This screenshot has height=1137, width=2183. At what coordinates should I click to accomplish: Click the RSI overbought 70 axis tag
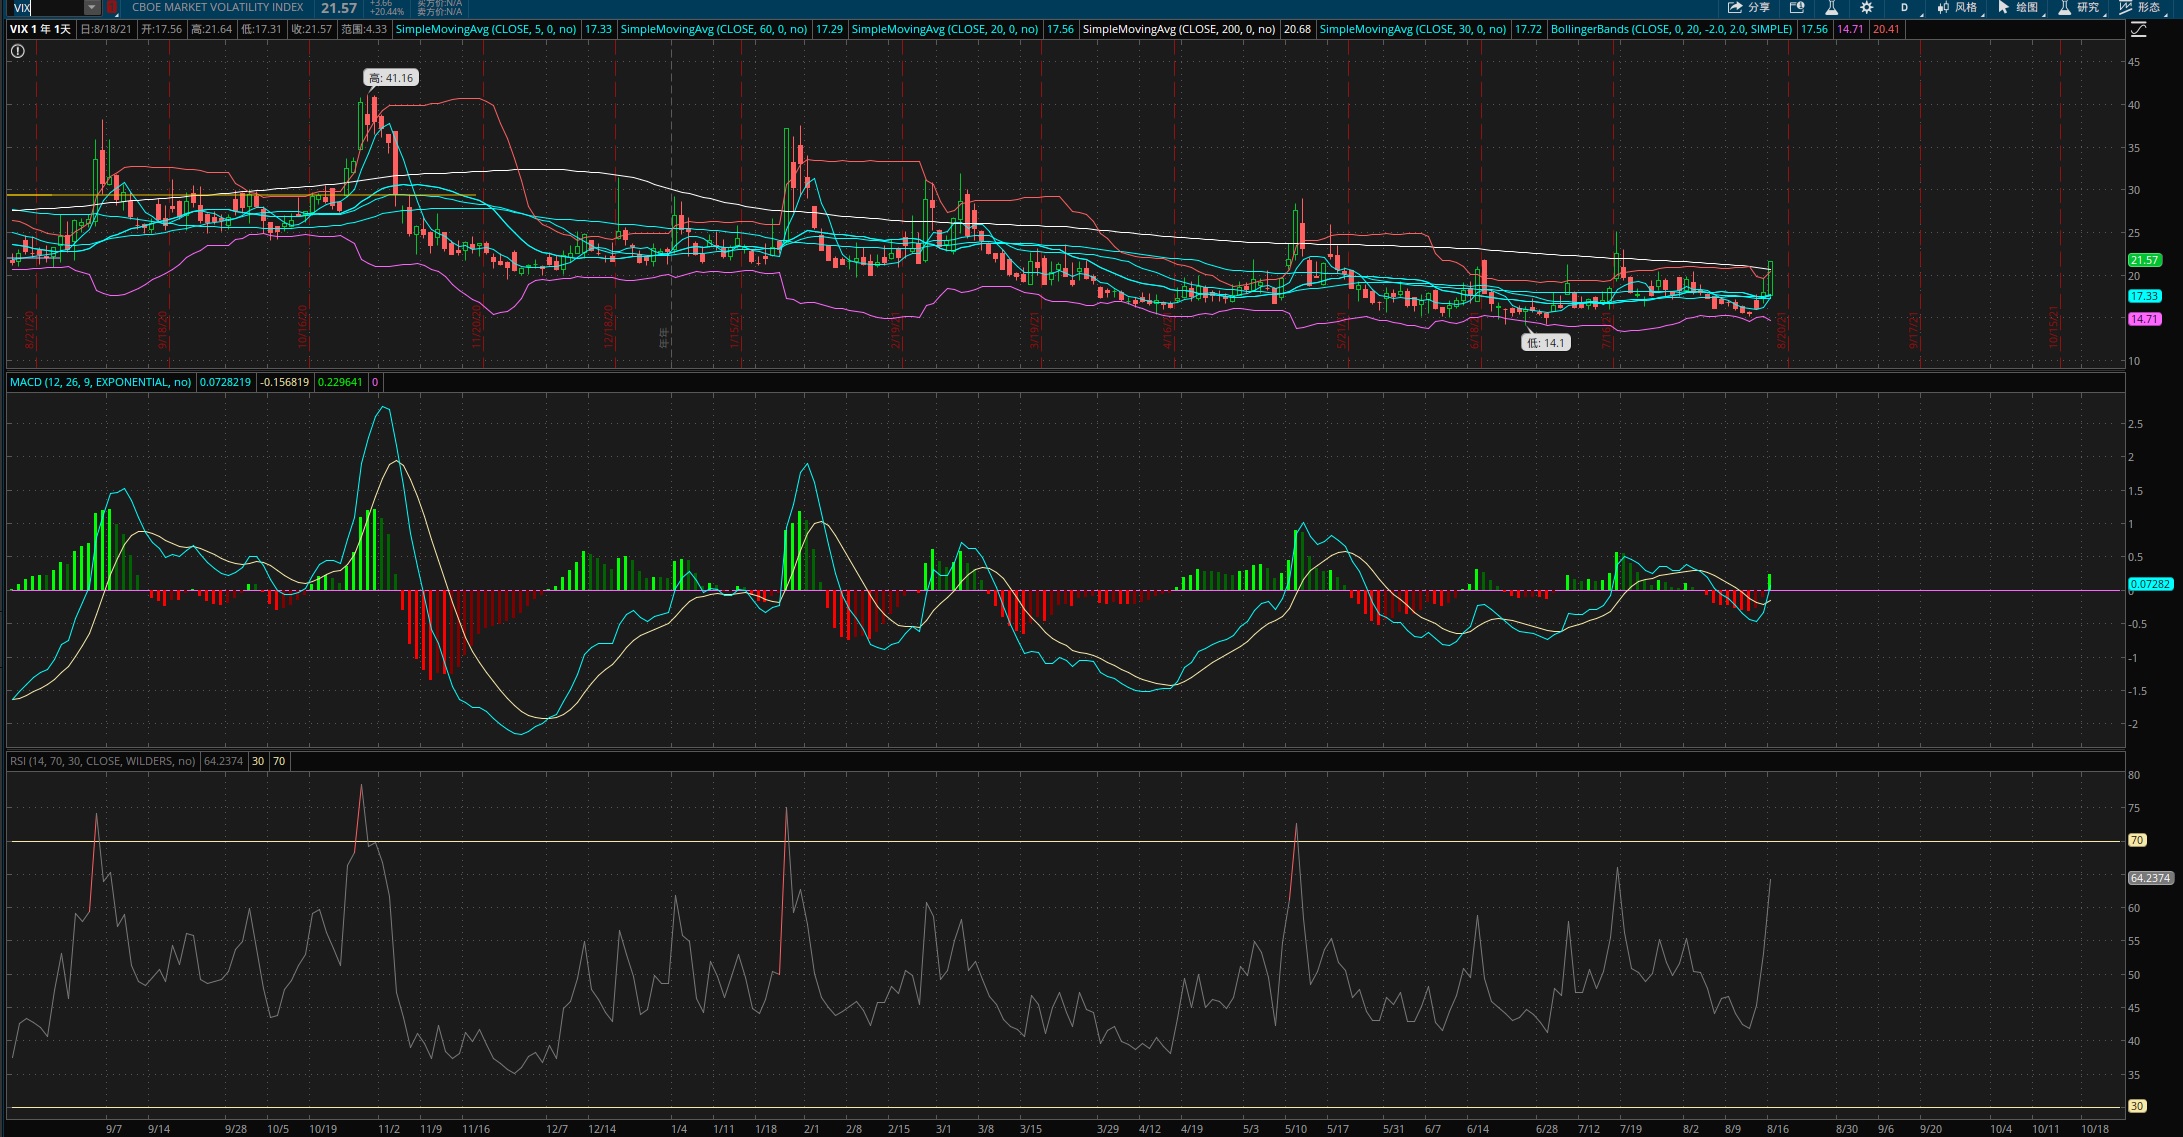[x=2137, y=840]
